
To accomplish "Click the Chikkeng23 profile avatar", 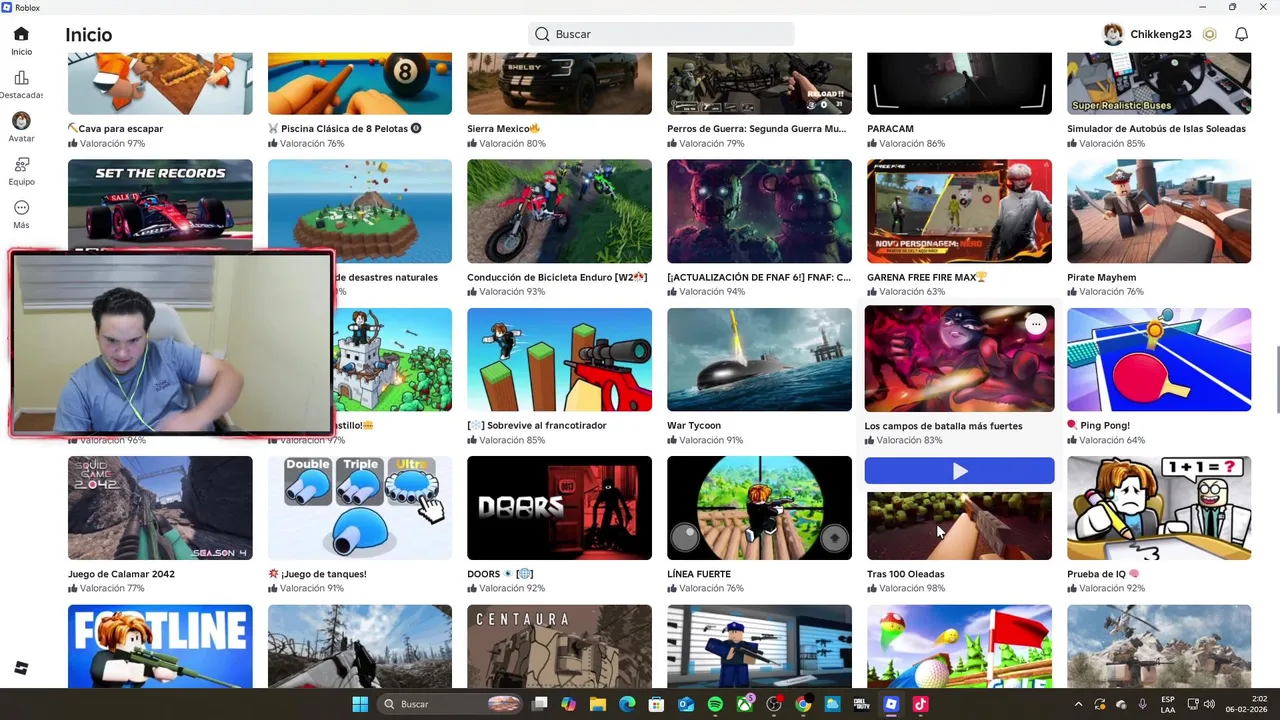I will point(1113,34).
